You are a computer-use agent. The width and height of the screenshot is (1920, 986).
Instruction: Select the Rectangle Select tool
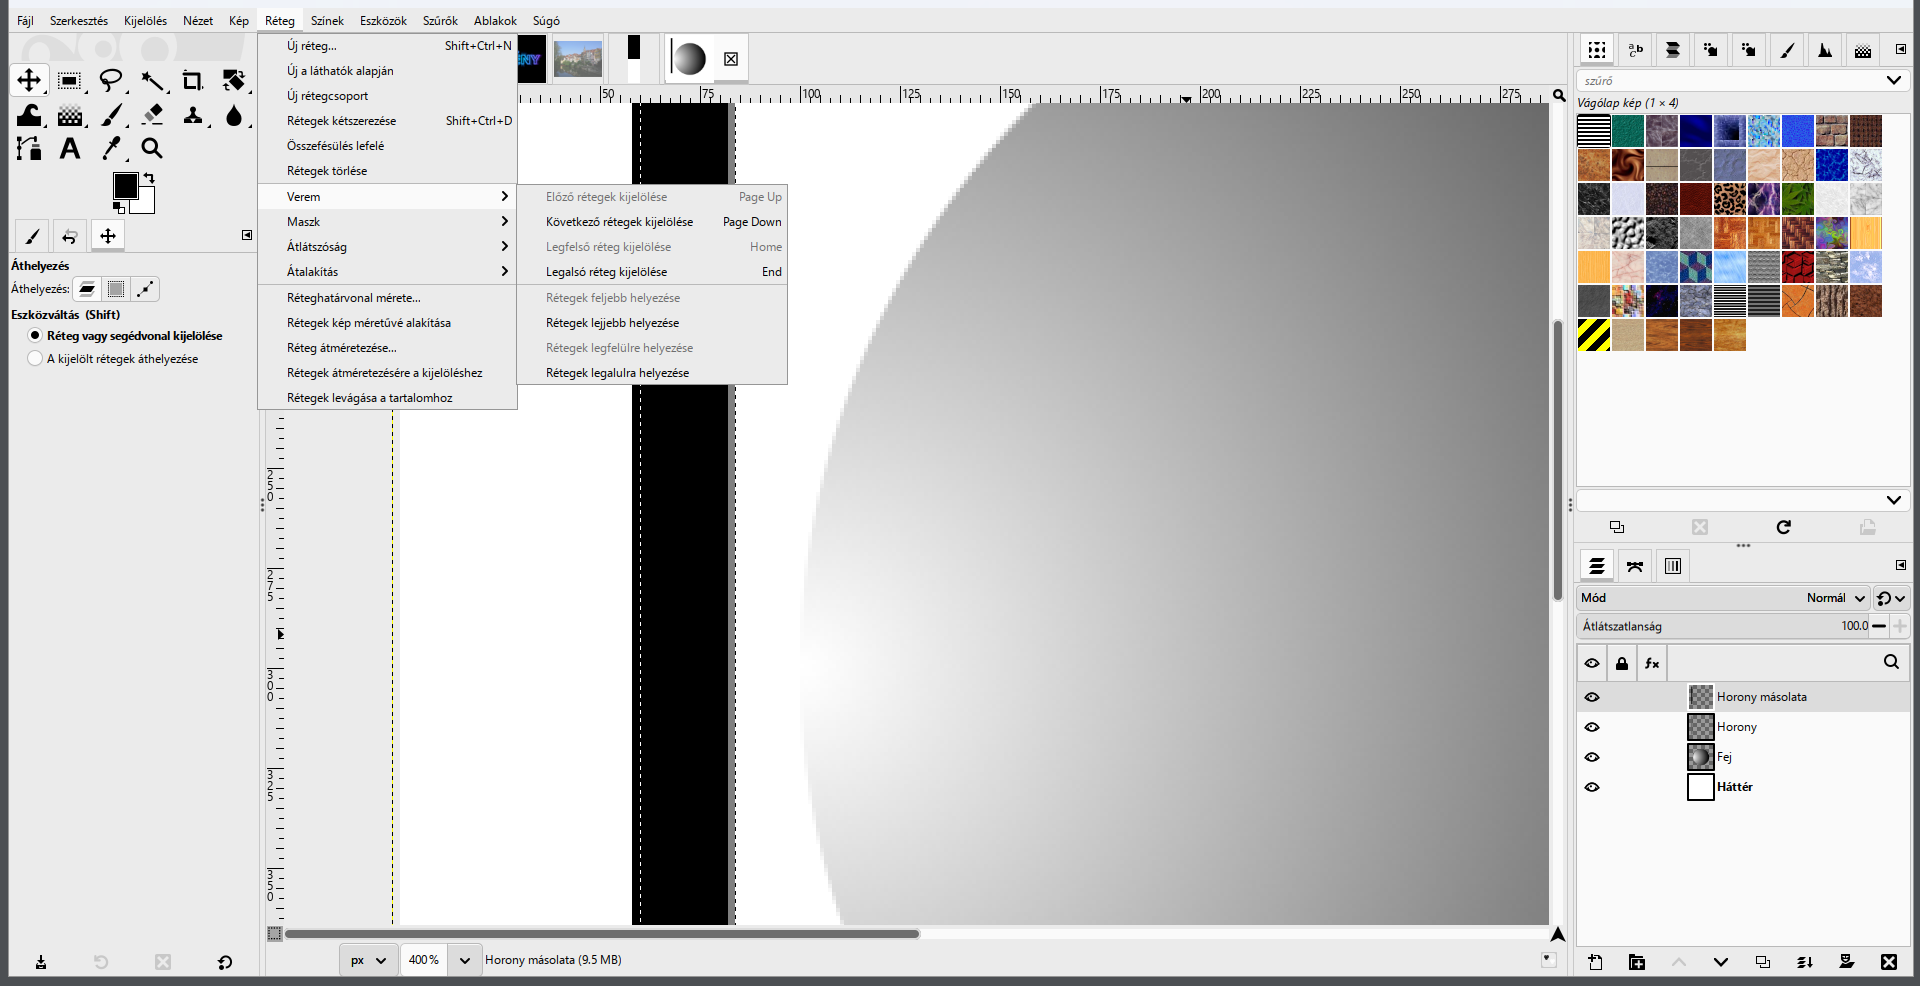(69, 80)
